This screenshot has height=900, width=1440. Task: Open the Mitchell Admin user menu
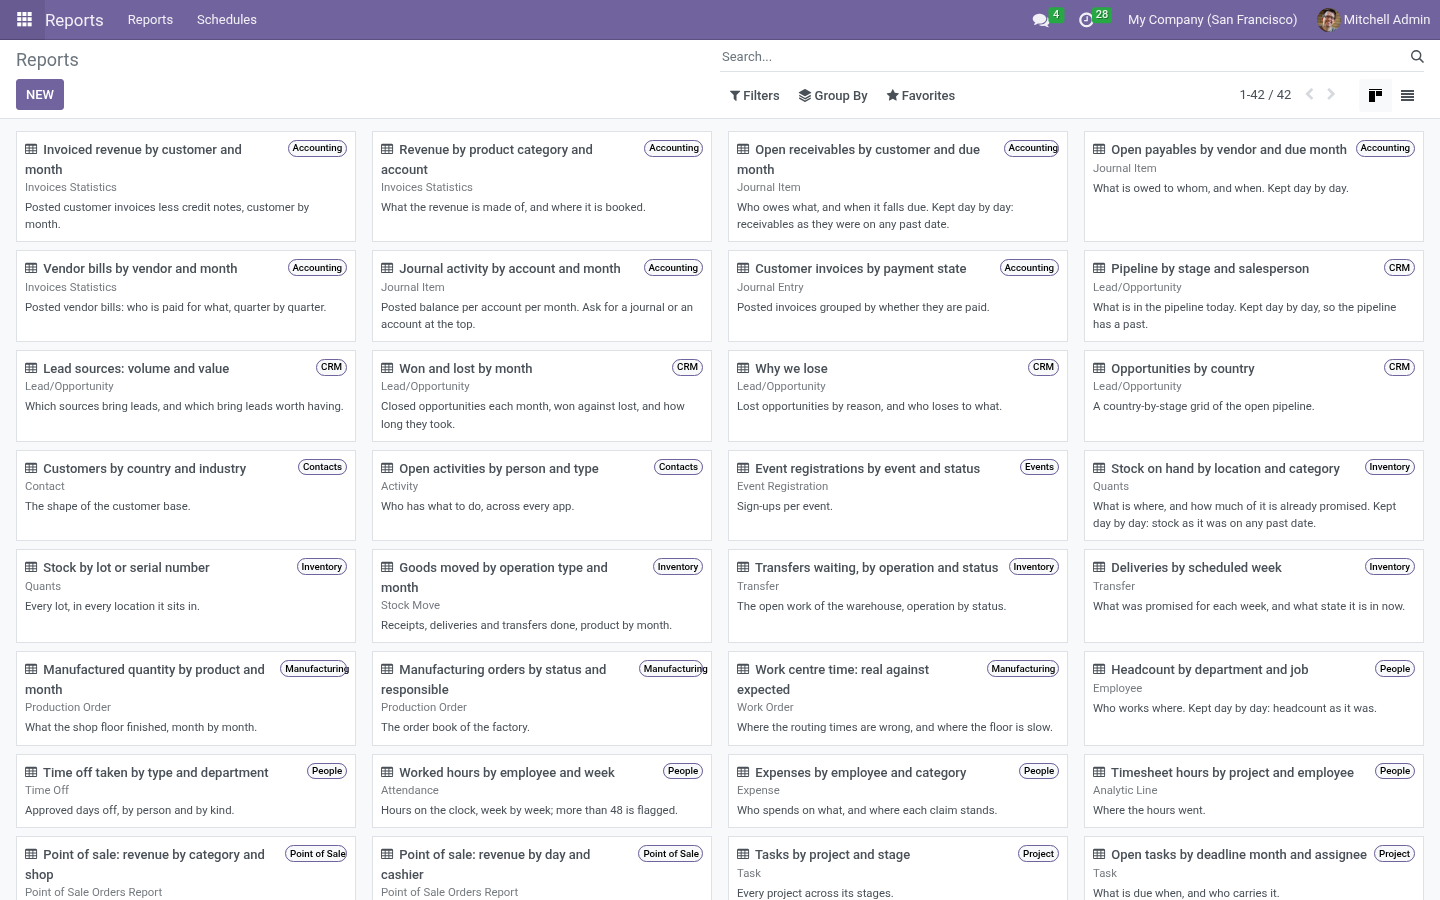(1374, 20)
